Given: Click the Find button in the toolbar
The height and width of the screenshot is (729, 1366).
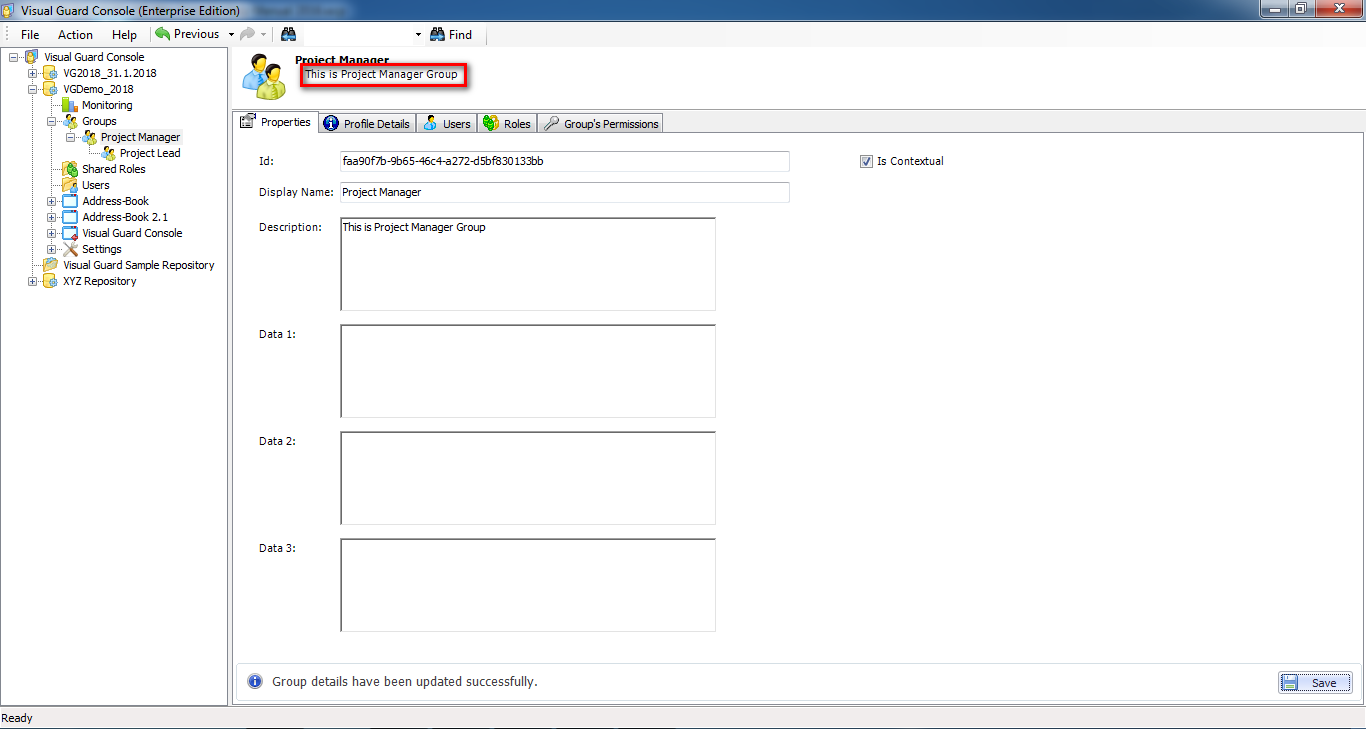Looking at the screenshot, I should 451,34.
